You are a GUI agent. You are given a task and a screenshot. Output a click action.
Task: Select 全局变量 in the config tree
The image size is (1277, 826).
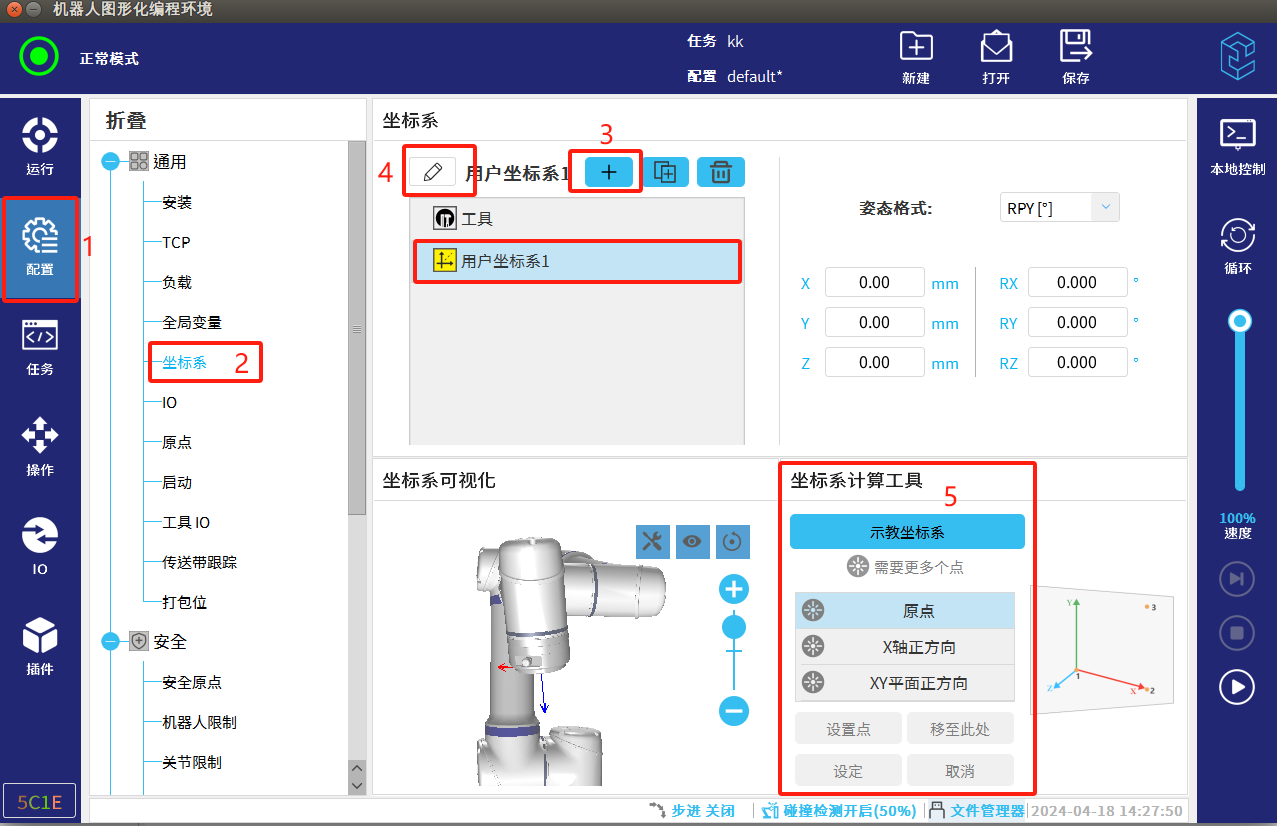point(192,322)
